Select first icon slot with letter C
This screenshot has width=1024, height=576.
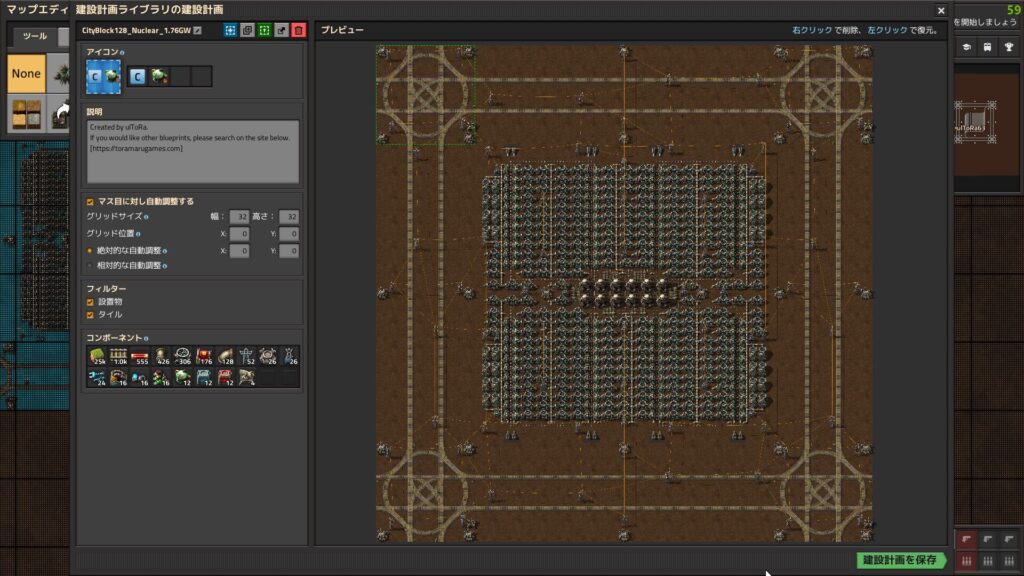(137, 76)
